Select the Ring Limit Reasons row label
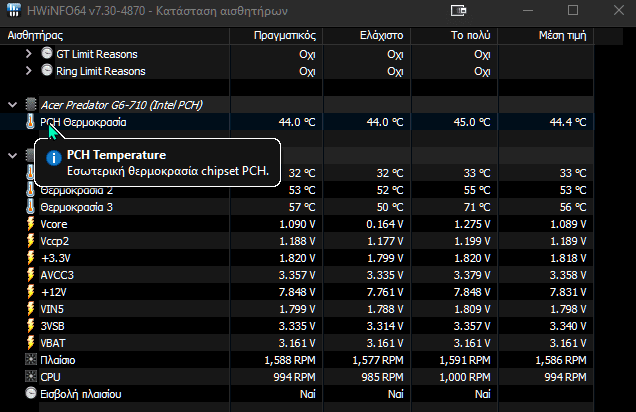636x412 pixels. click(101, 71)
